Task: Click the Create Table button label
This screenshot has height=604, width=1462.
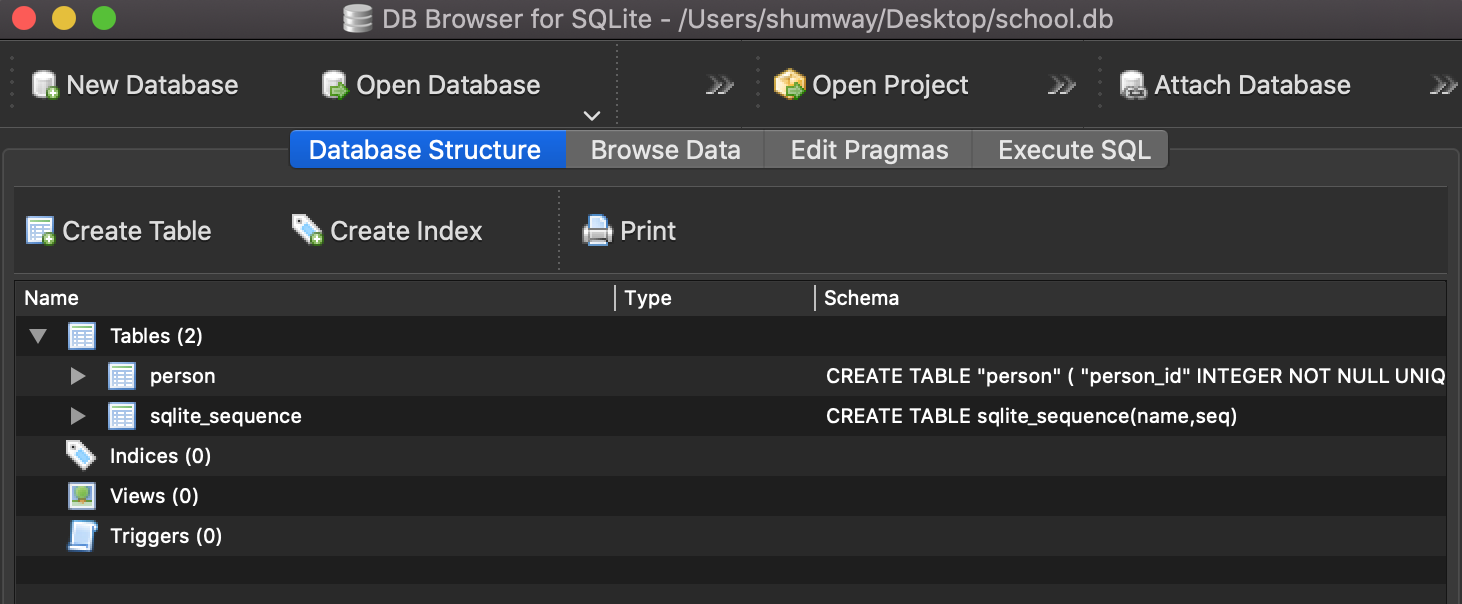Action: (137, 231)
